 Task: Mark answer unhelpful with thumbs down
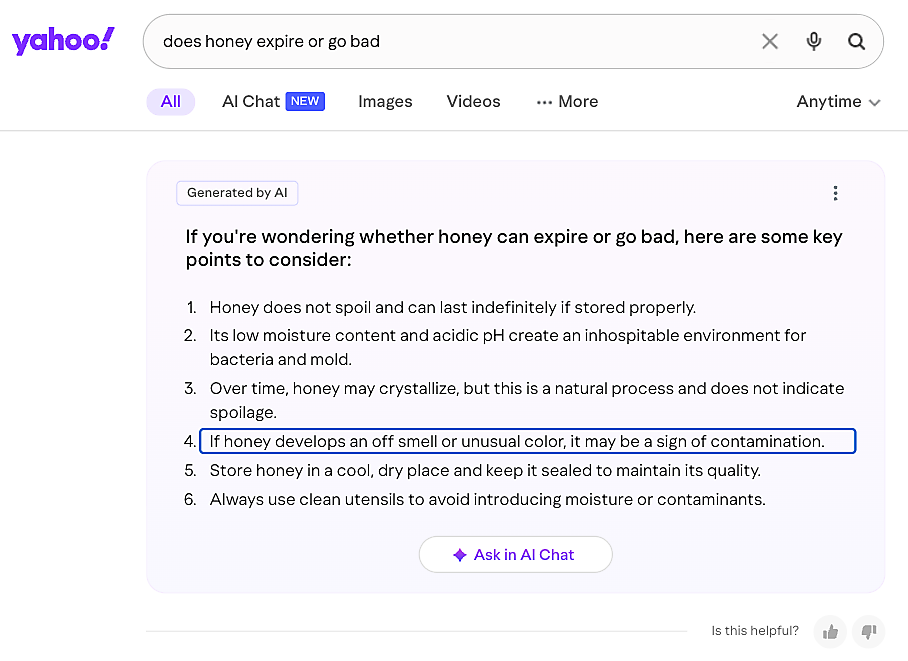[869, 631]
